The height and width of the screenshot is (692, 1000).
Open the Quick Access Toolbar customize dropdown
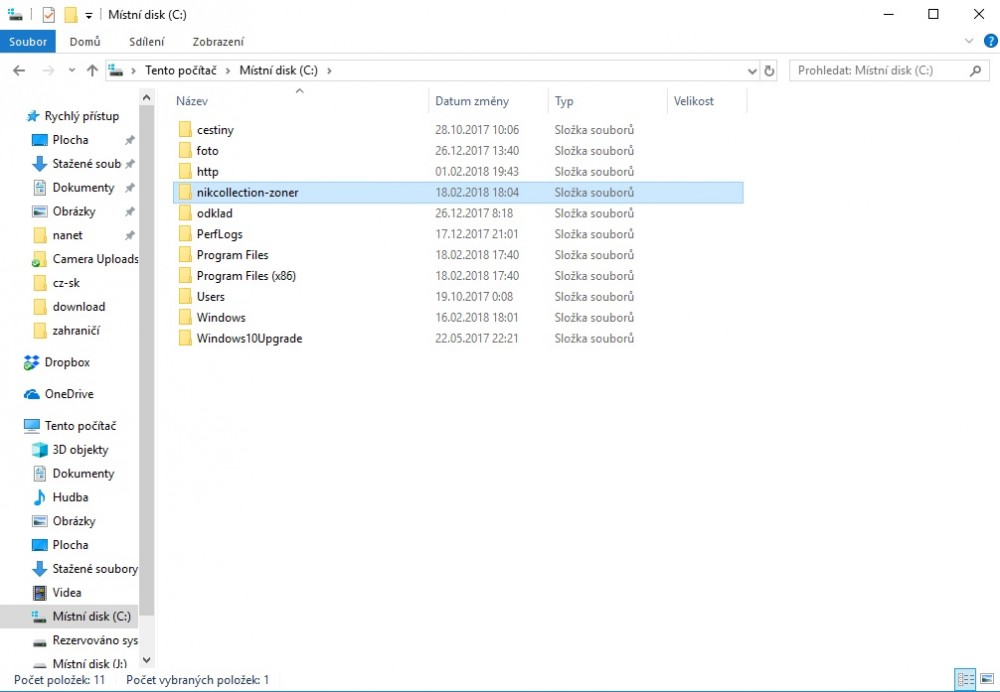point(89,15)
